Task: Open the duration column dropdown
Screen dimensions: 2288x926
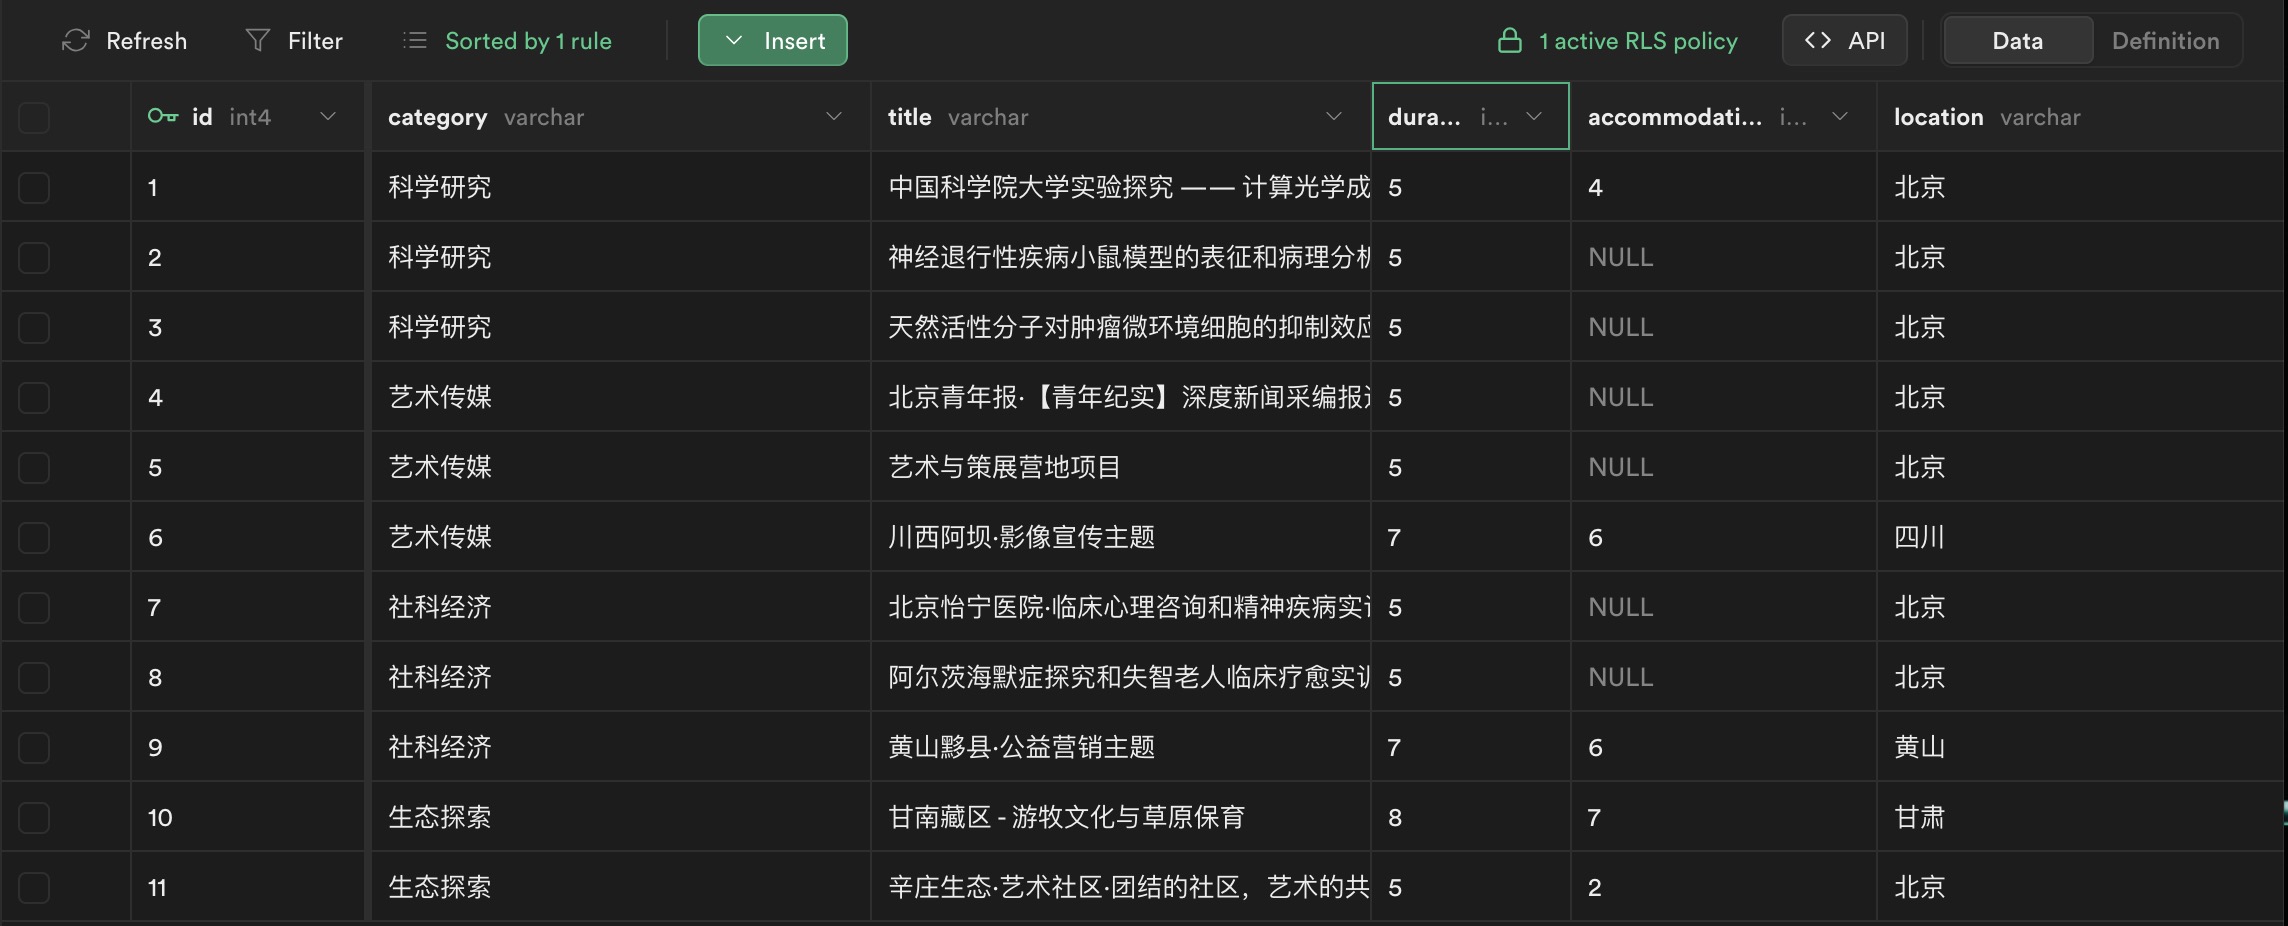Action: click(x=1533, y=116)
